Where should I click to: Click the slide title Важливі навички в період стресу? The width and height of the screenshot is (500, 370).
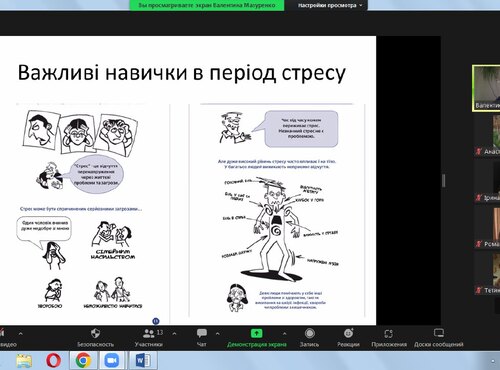click(x=182, y=73)
